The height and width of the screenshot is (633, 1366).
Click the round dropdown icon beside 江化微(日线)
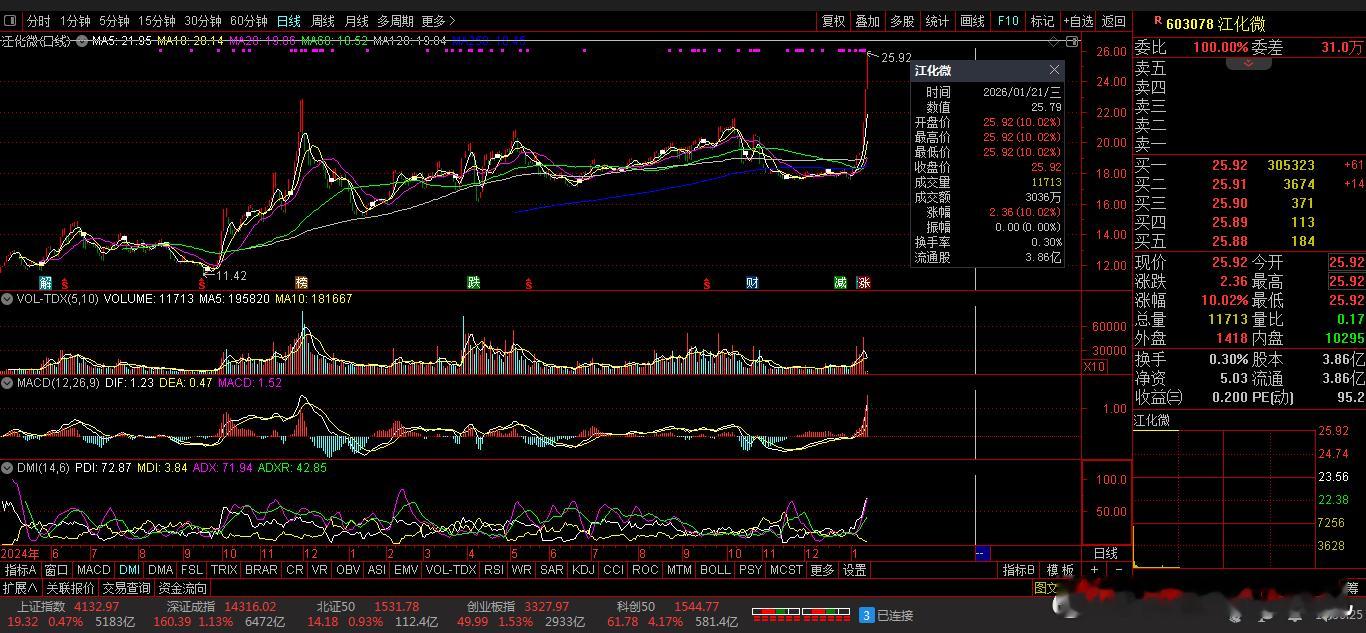click(81, 41)
